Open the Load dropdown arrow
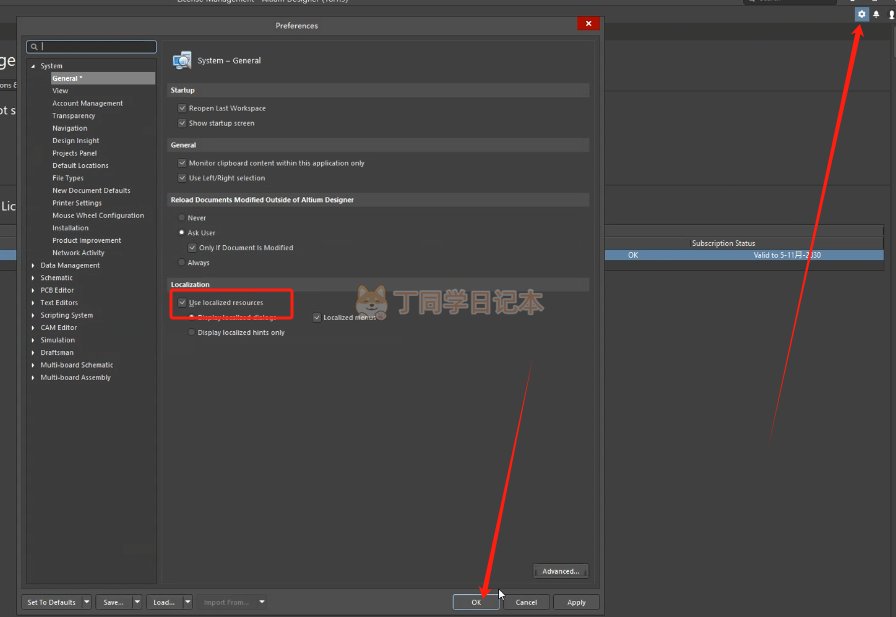 tap(187, 602)
